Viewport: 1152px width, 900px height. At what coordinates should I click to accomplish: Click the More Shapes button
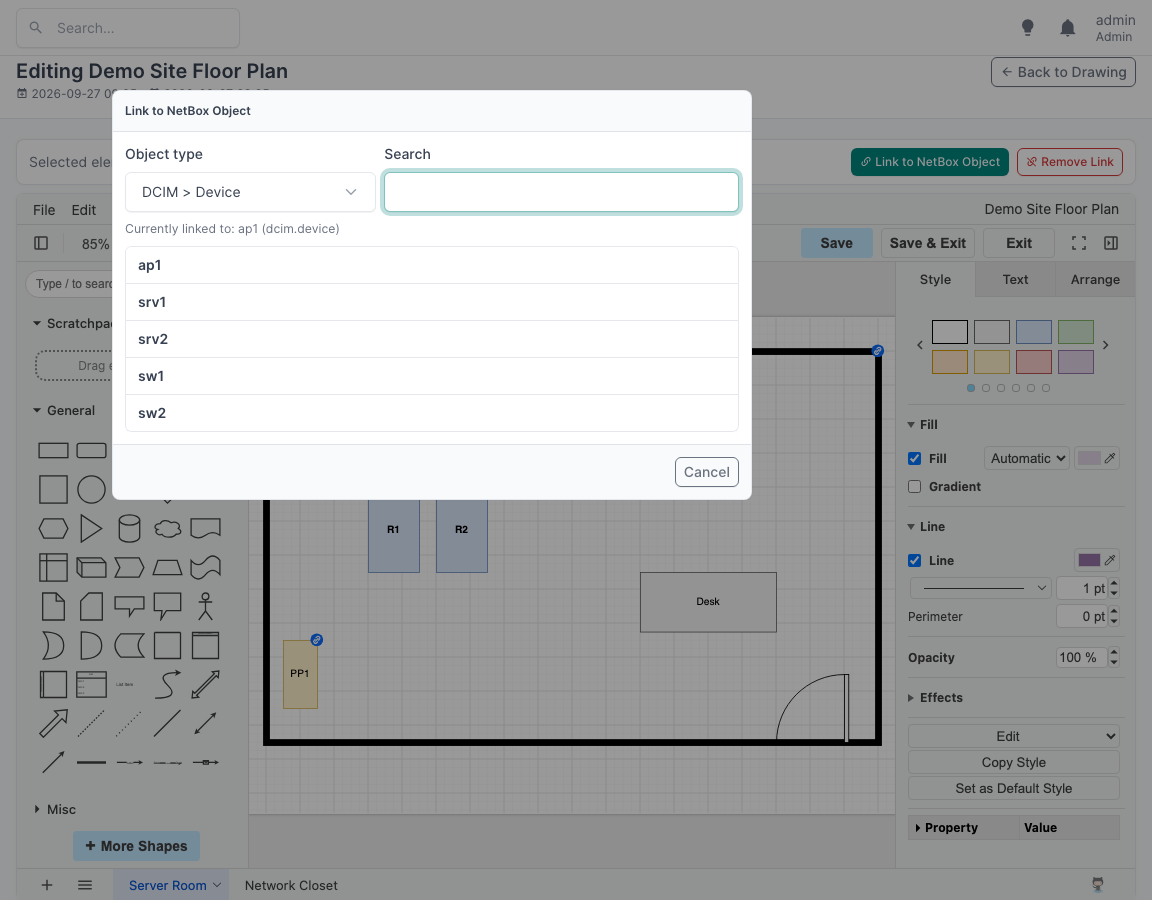click(136, 846)
